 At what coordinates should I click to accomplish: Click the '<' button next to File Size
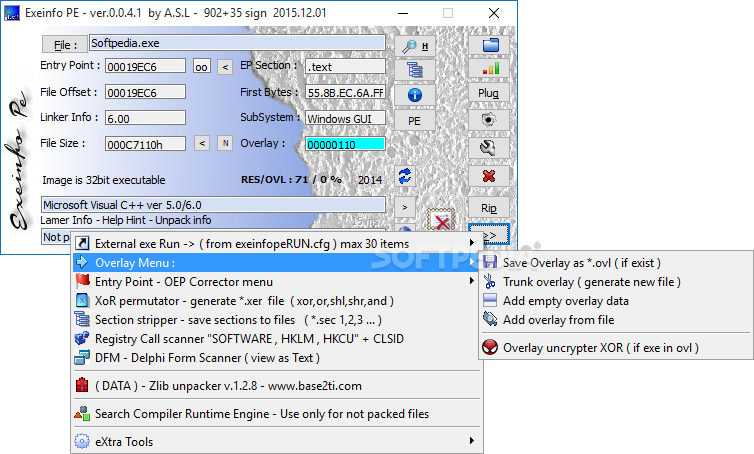coord(202,143)
